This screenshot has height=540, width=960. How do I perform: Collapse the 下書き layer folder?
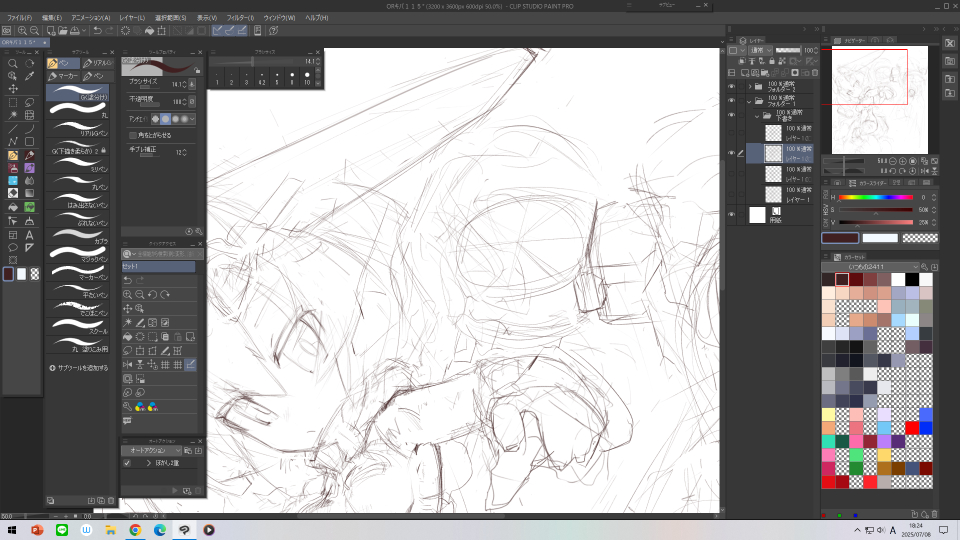coord(757,115)
